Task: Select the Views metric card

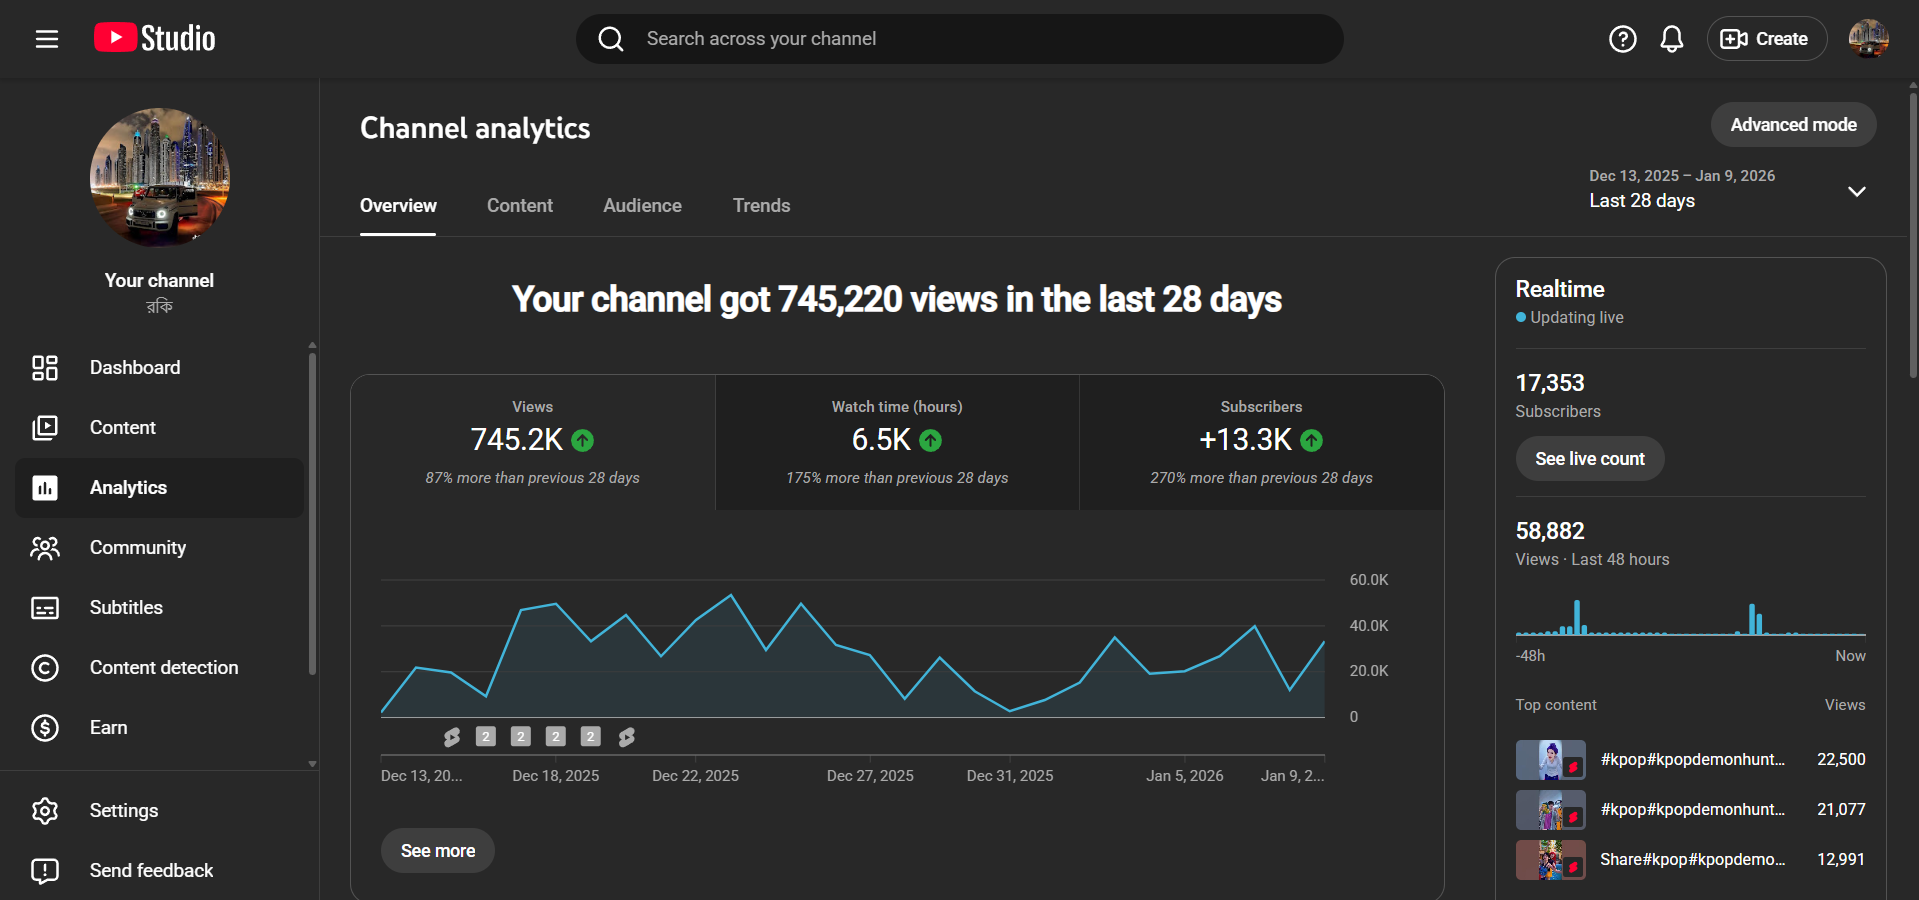Action: tap(532, 442)
